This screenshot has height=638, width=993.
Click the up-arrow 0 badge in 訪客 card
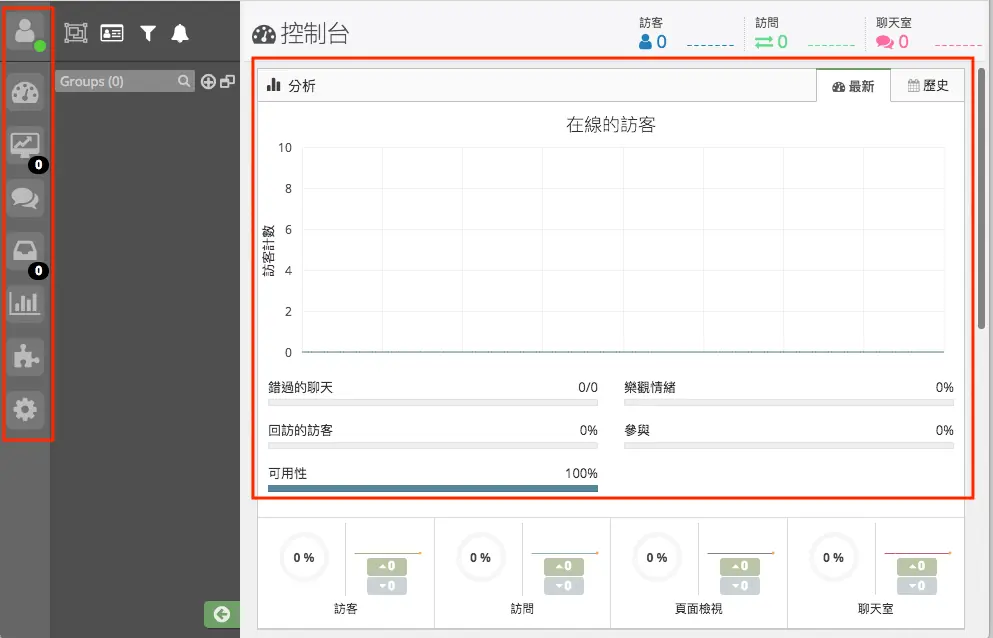click(x=387, y=566)
